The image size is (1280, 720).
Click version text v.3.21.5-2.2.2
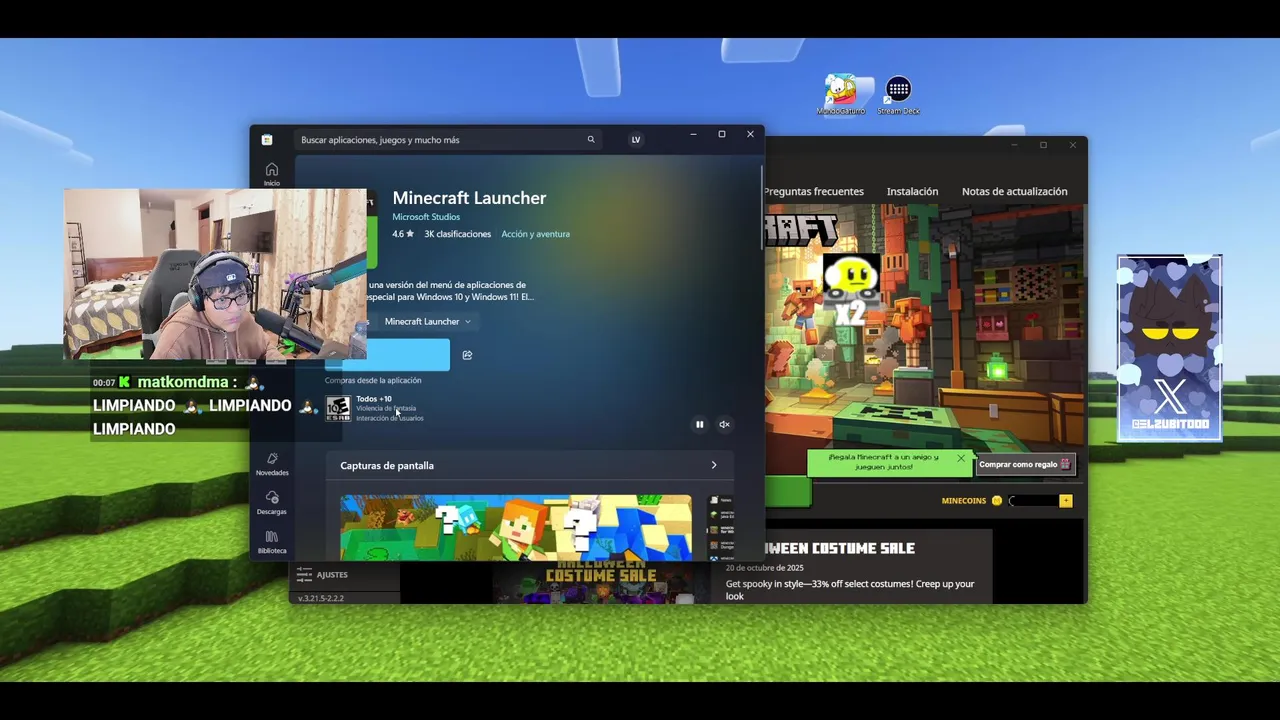pos(321,598)
